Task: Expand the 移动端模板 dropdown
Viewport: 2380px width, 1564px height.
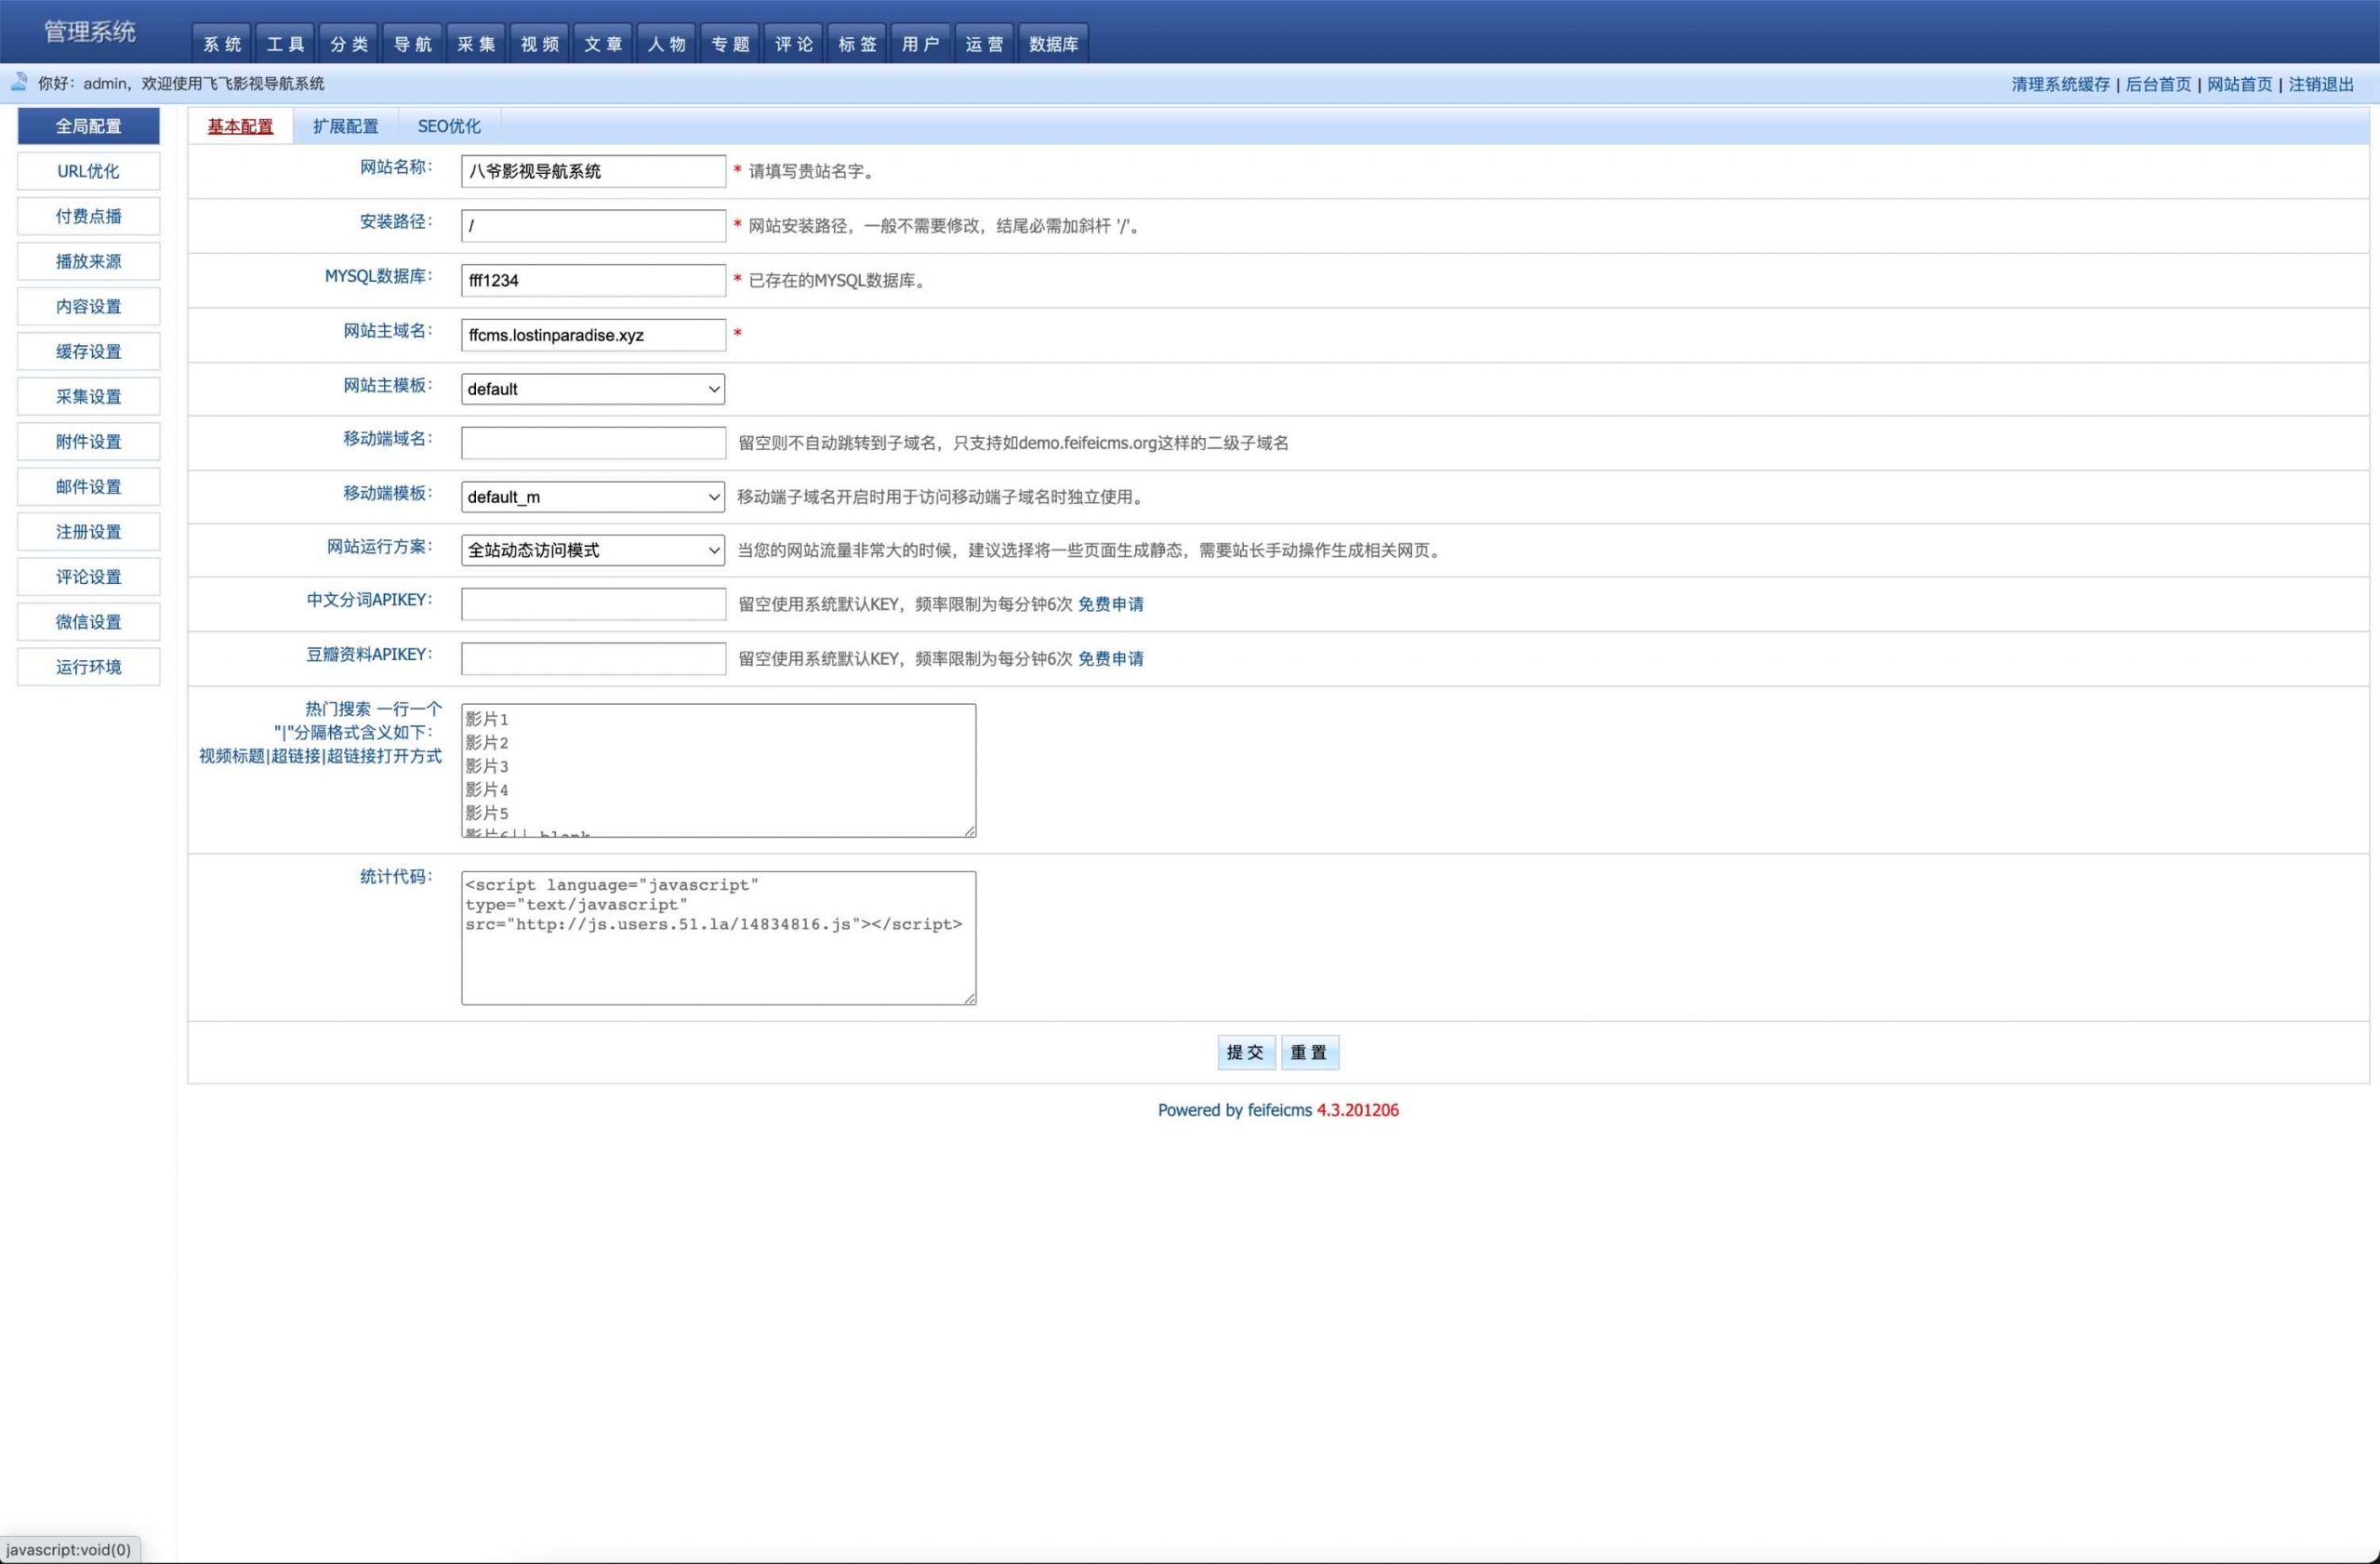Action: (x=591, y=496)
